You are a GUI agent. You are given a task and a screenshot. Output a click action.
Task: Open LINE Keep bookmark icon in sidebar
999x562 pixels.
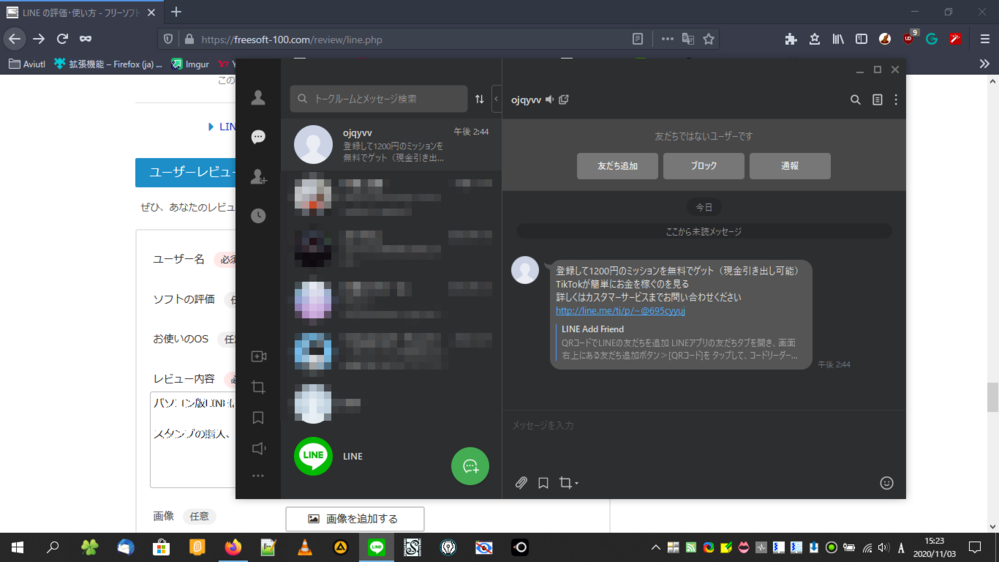(258, 417)
